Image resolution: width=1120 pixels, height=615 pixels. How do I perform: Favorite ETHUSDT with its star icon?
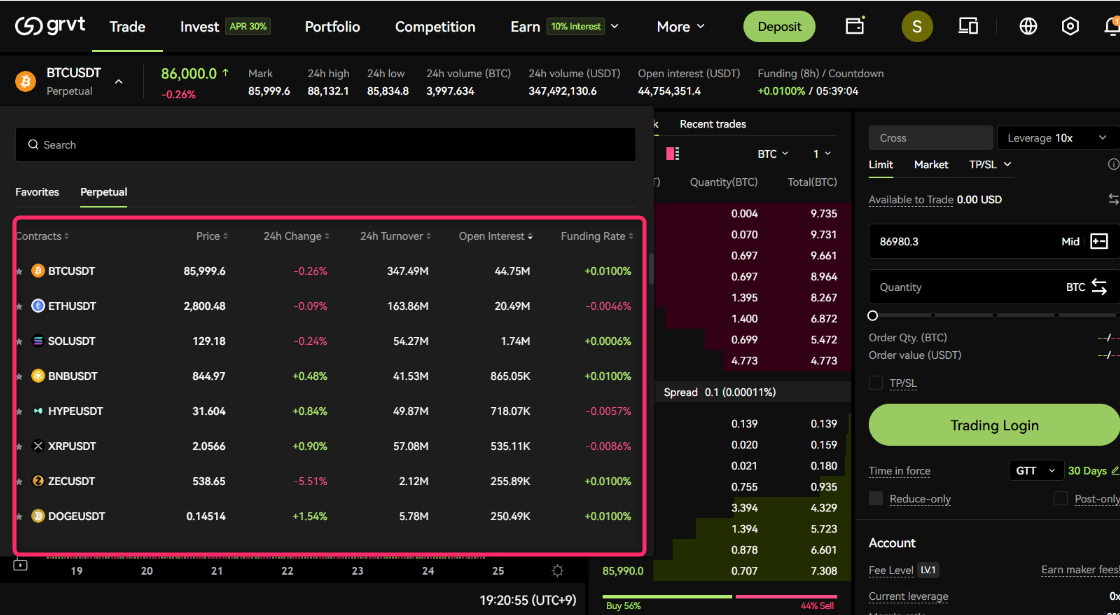click(x=19, y=307)
